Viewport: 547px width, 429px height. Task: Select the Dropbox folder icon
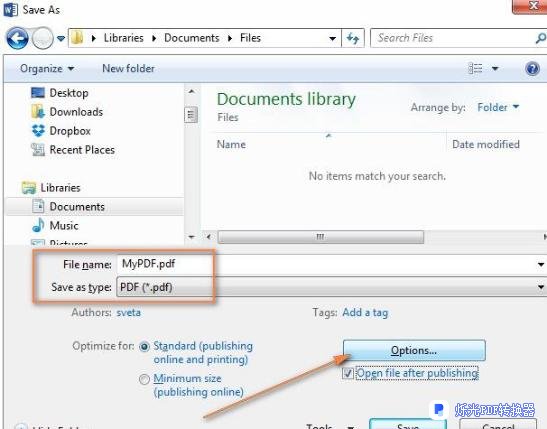point(38,131)
